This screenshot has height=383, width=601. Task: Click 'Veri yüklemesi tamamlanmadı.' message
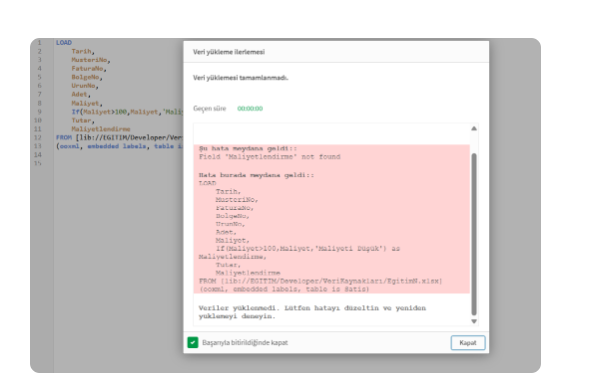pos(240,77)
